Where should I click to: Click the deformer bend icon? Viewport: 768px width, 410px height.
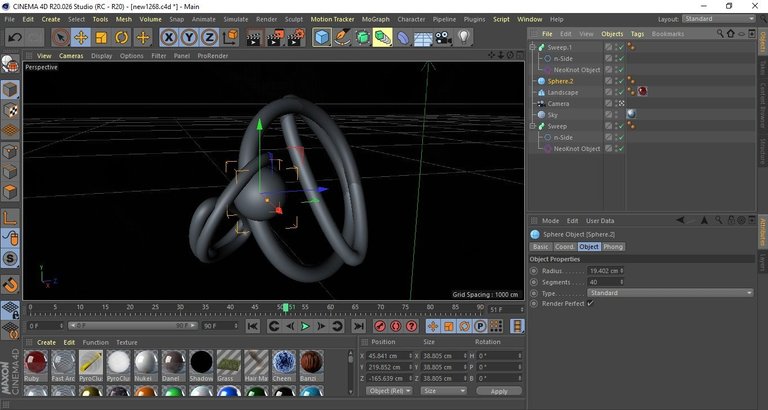403,38
